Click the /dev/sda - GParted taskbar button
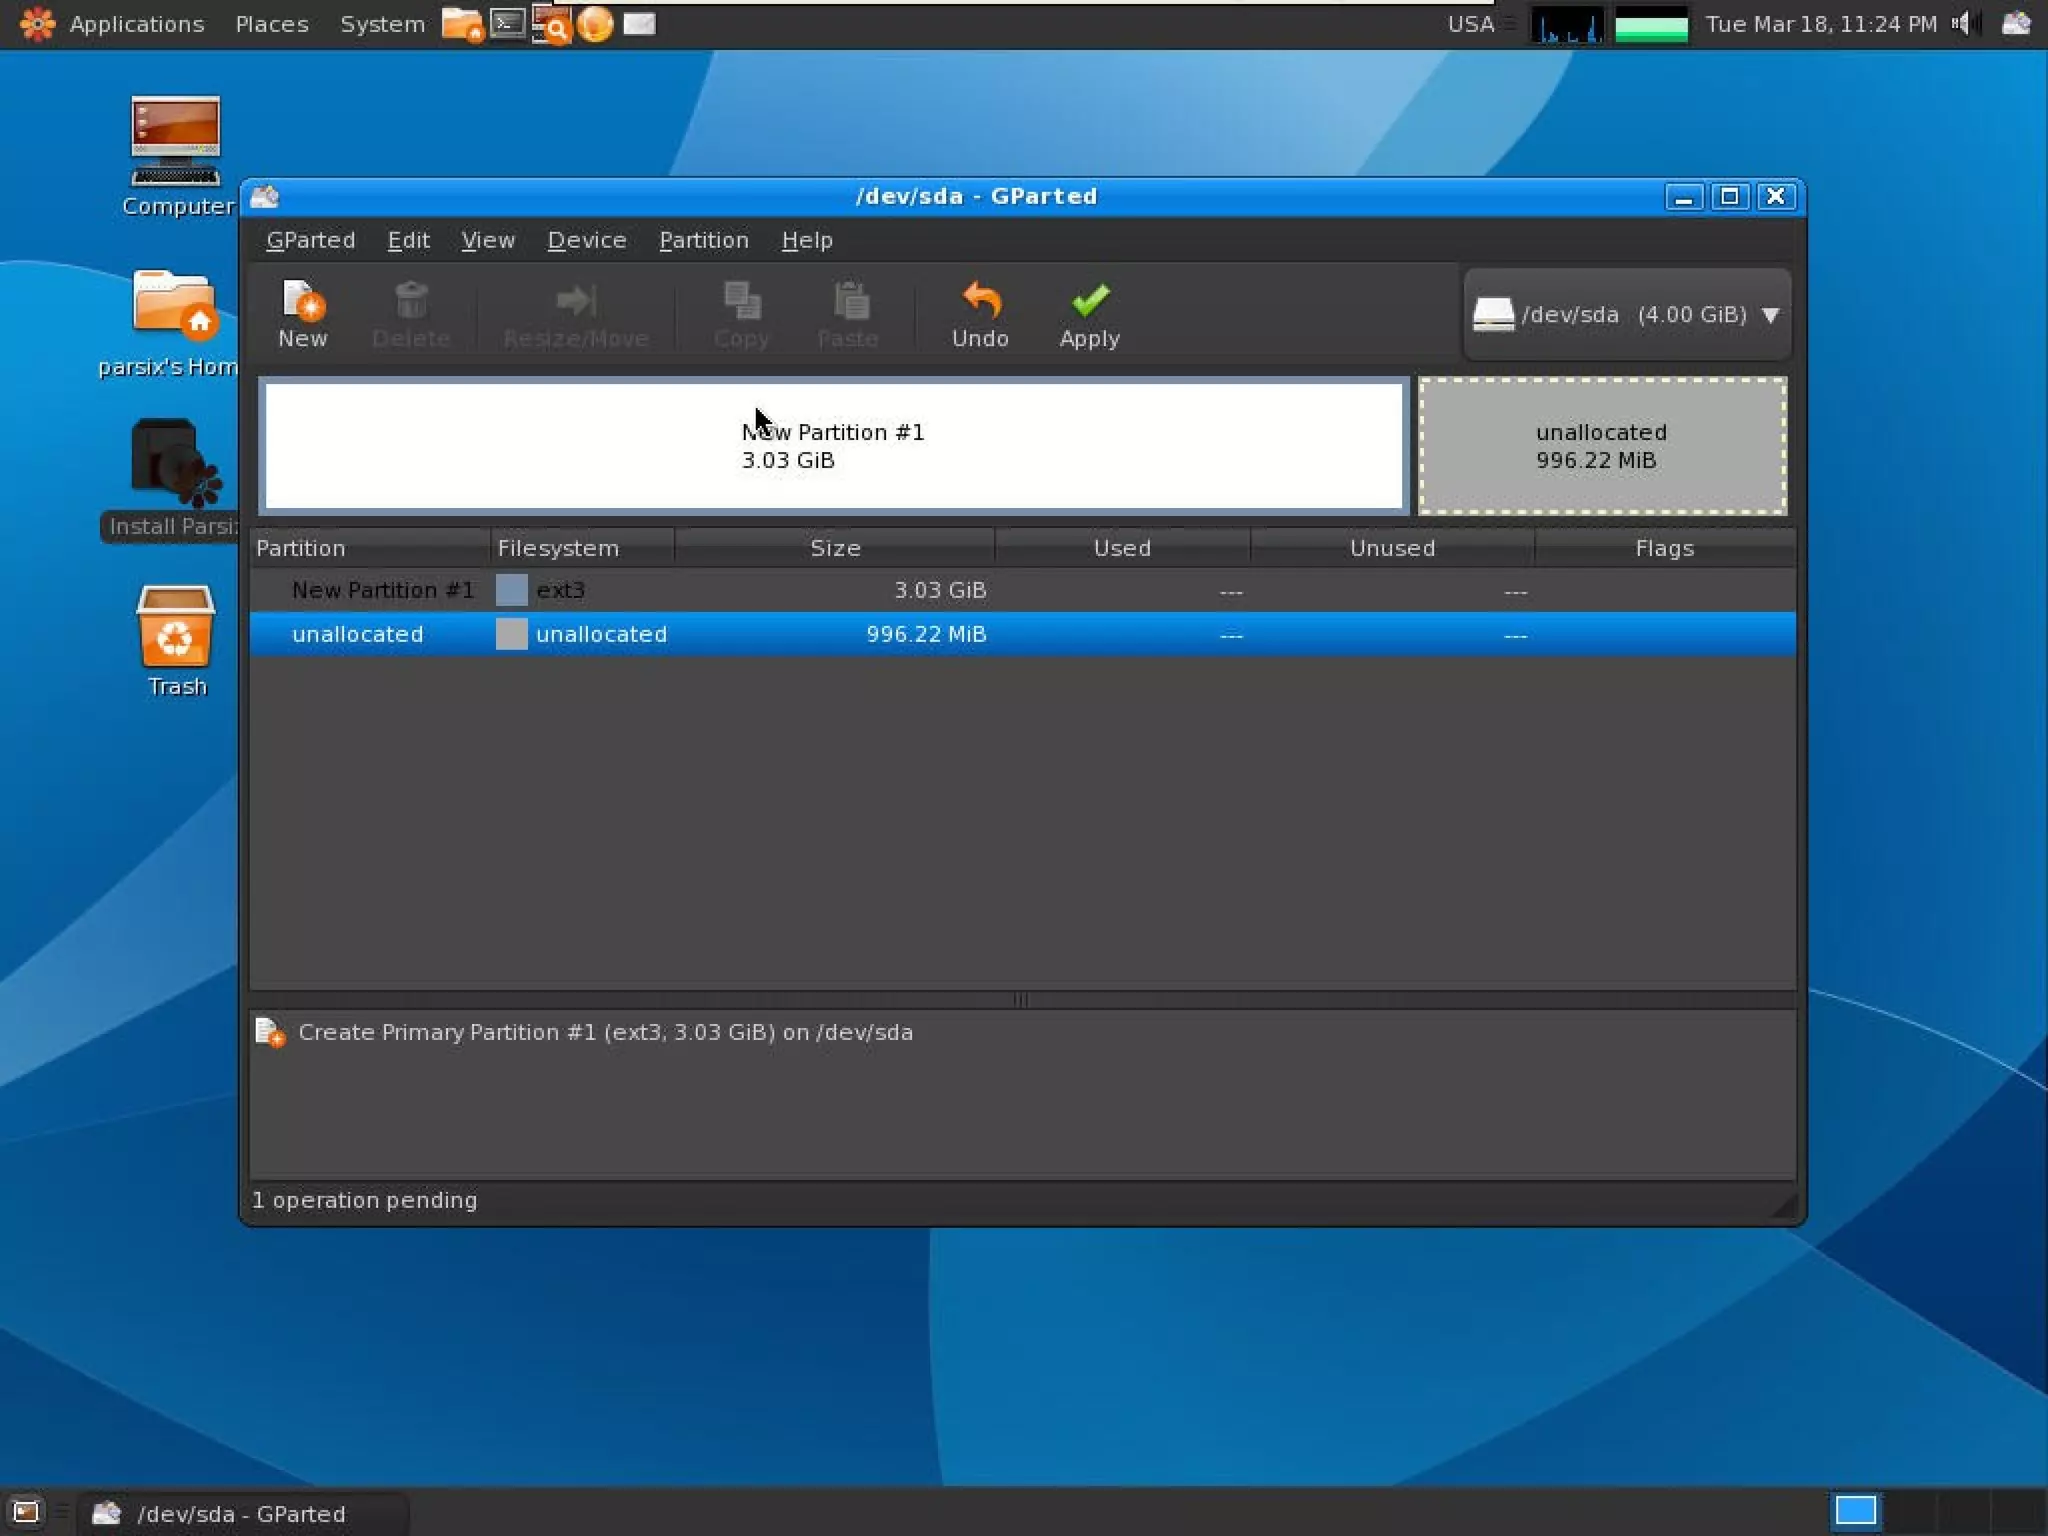The height and width of the screenshot is (1536, 2048). [x=240, y=1513]
